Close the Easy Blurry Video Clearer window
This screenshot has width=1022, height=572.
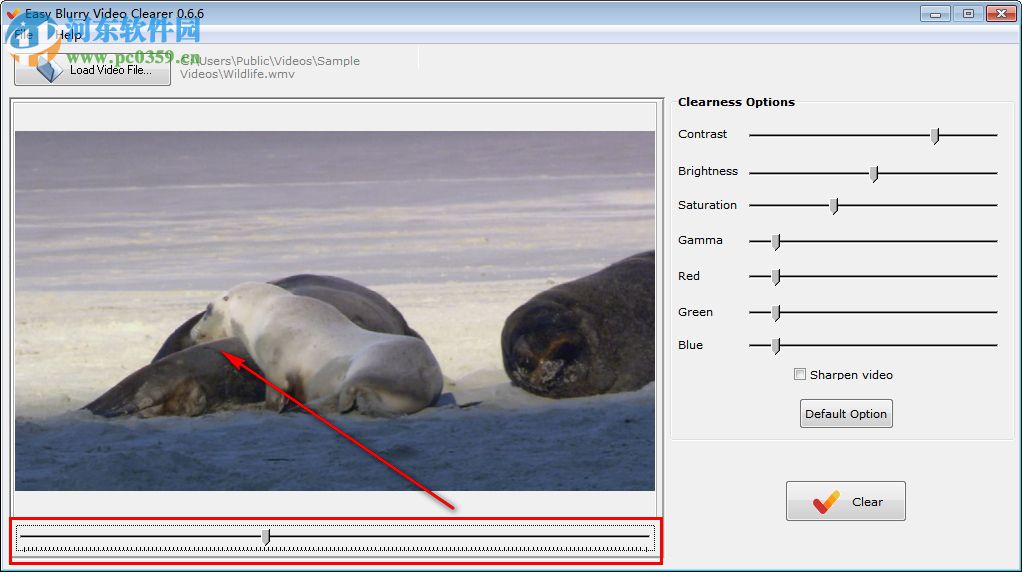1001,13
